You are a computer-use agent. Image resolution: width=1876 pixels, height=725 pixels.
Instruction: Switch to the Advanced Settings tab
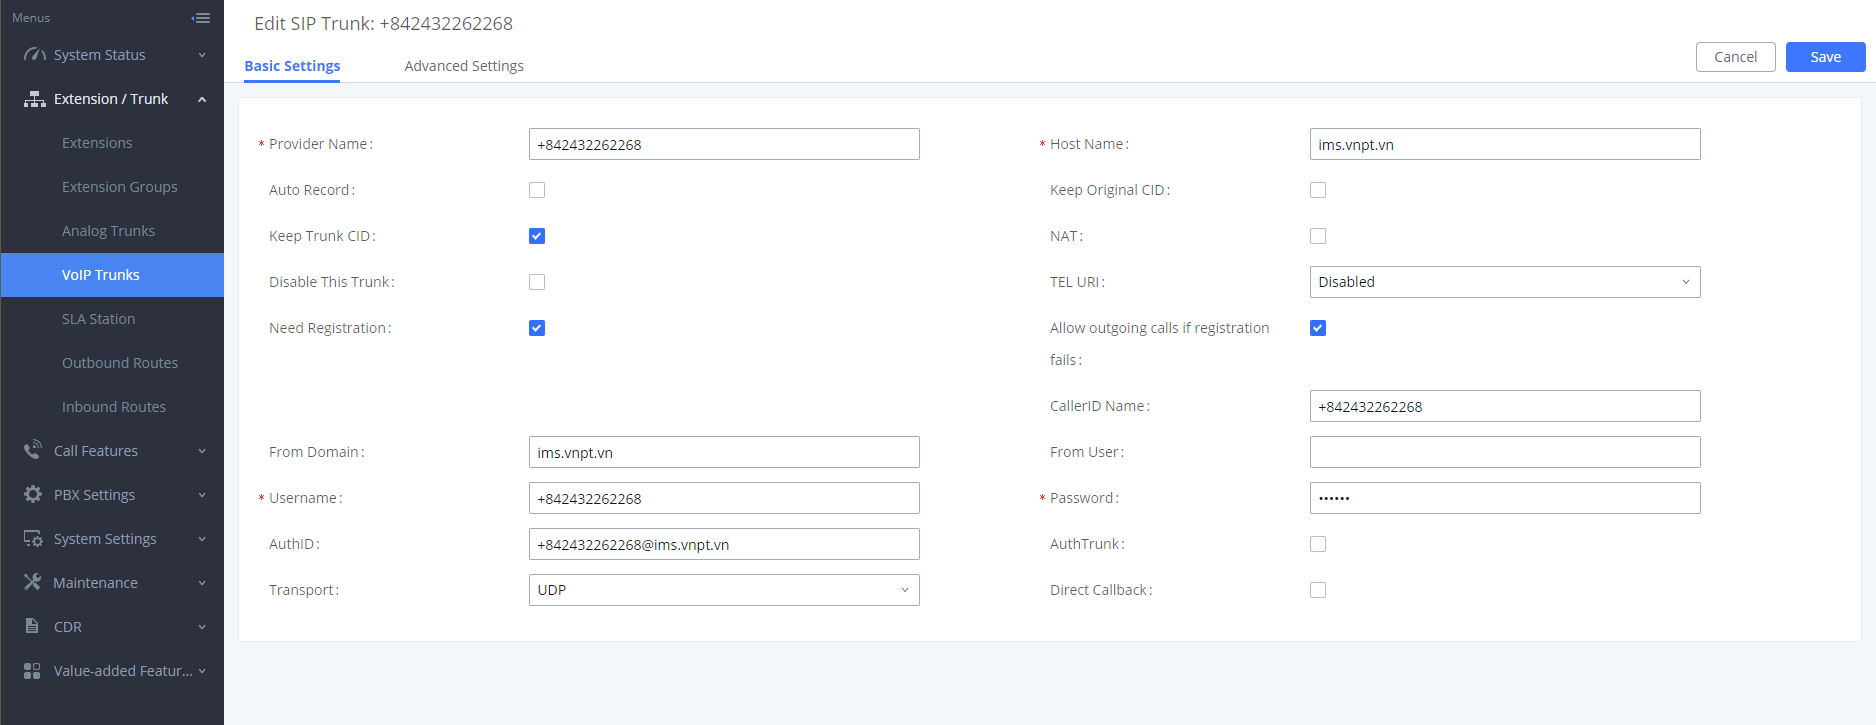(464, 66)
